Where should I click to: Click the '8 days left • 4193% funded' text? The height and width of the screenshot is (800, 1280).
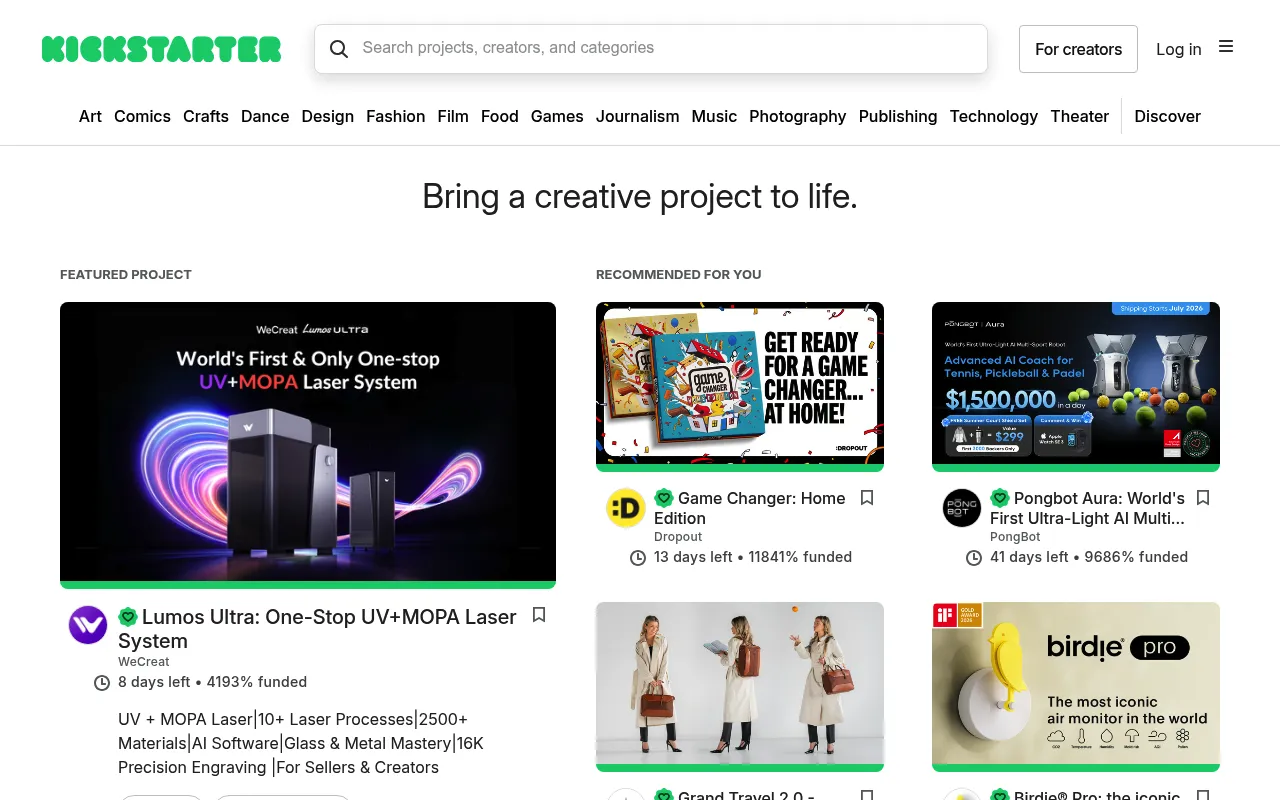click(212, 682)
